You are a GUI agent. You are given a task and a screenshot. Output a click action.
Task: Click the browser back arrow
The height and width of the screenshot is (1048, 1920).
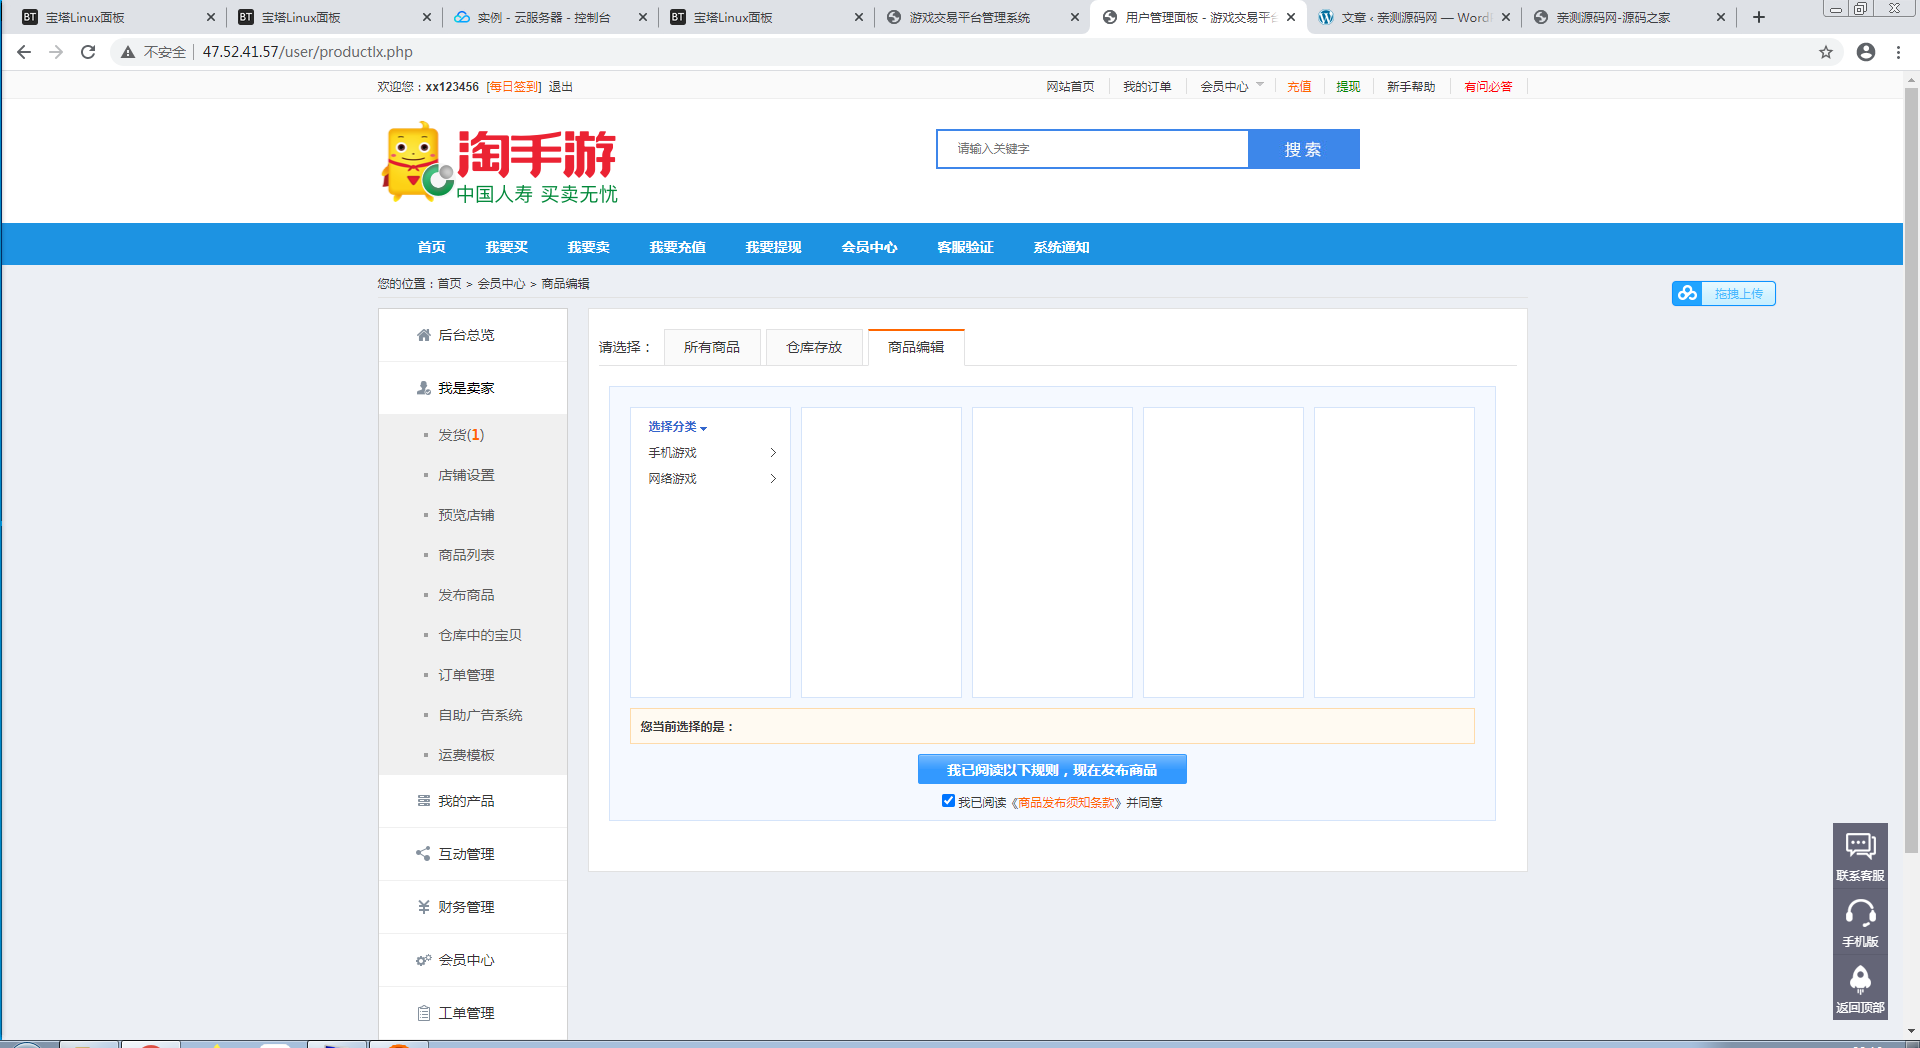(x=24, y=52)
